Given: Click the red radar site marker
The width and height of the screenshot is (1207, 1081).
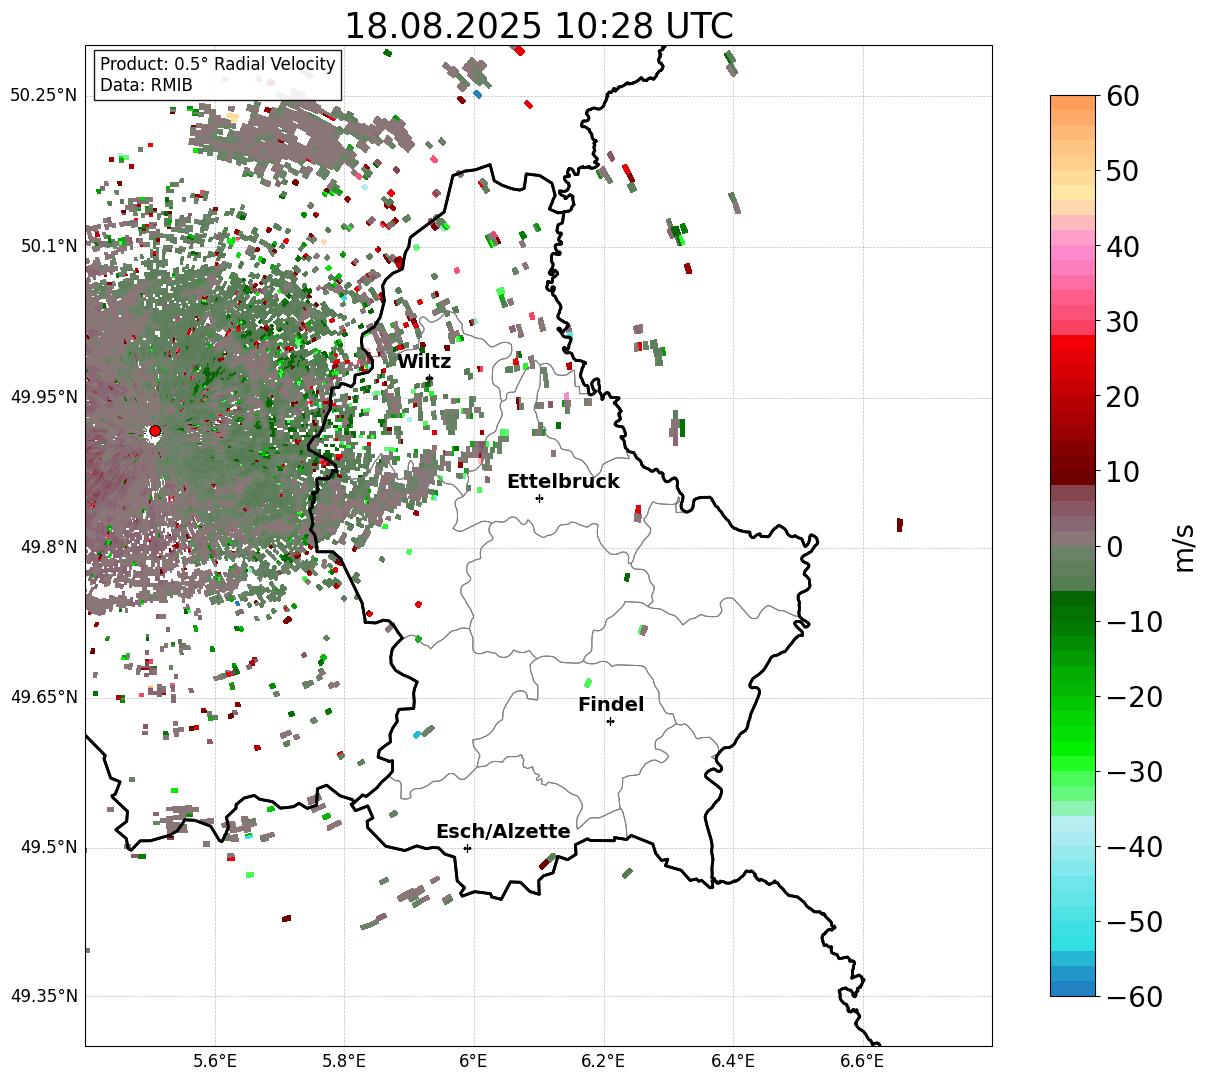Looking at the screenshot, I should pyautogui.click(x=155, y=431).
